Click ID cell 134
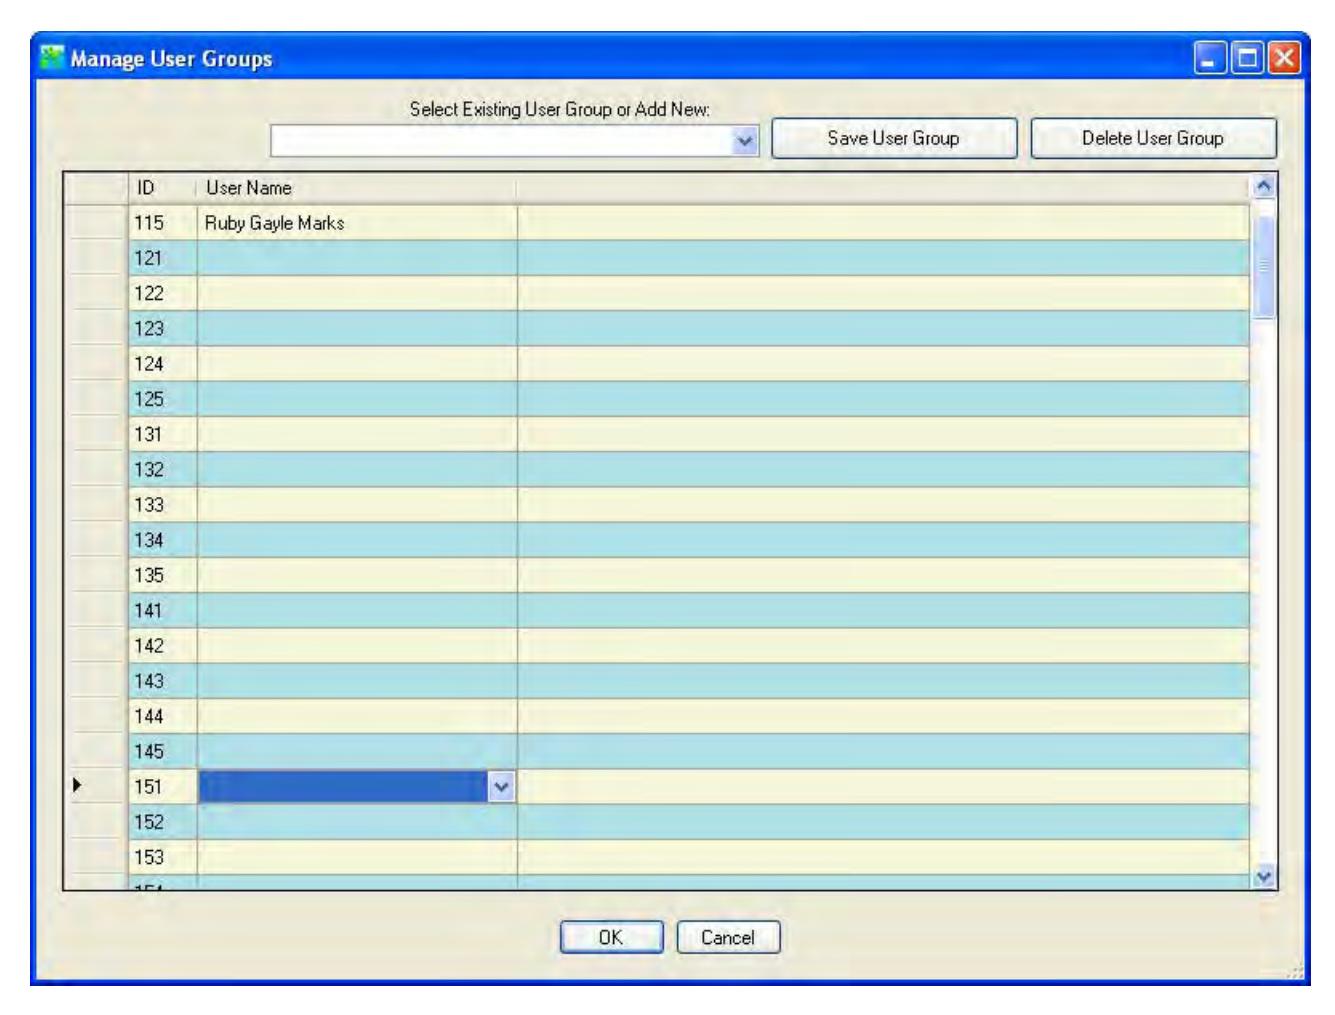1335x1015 pixels. 163,540
